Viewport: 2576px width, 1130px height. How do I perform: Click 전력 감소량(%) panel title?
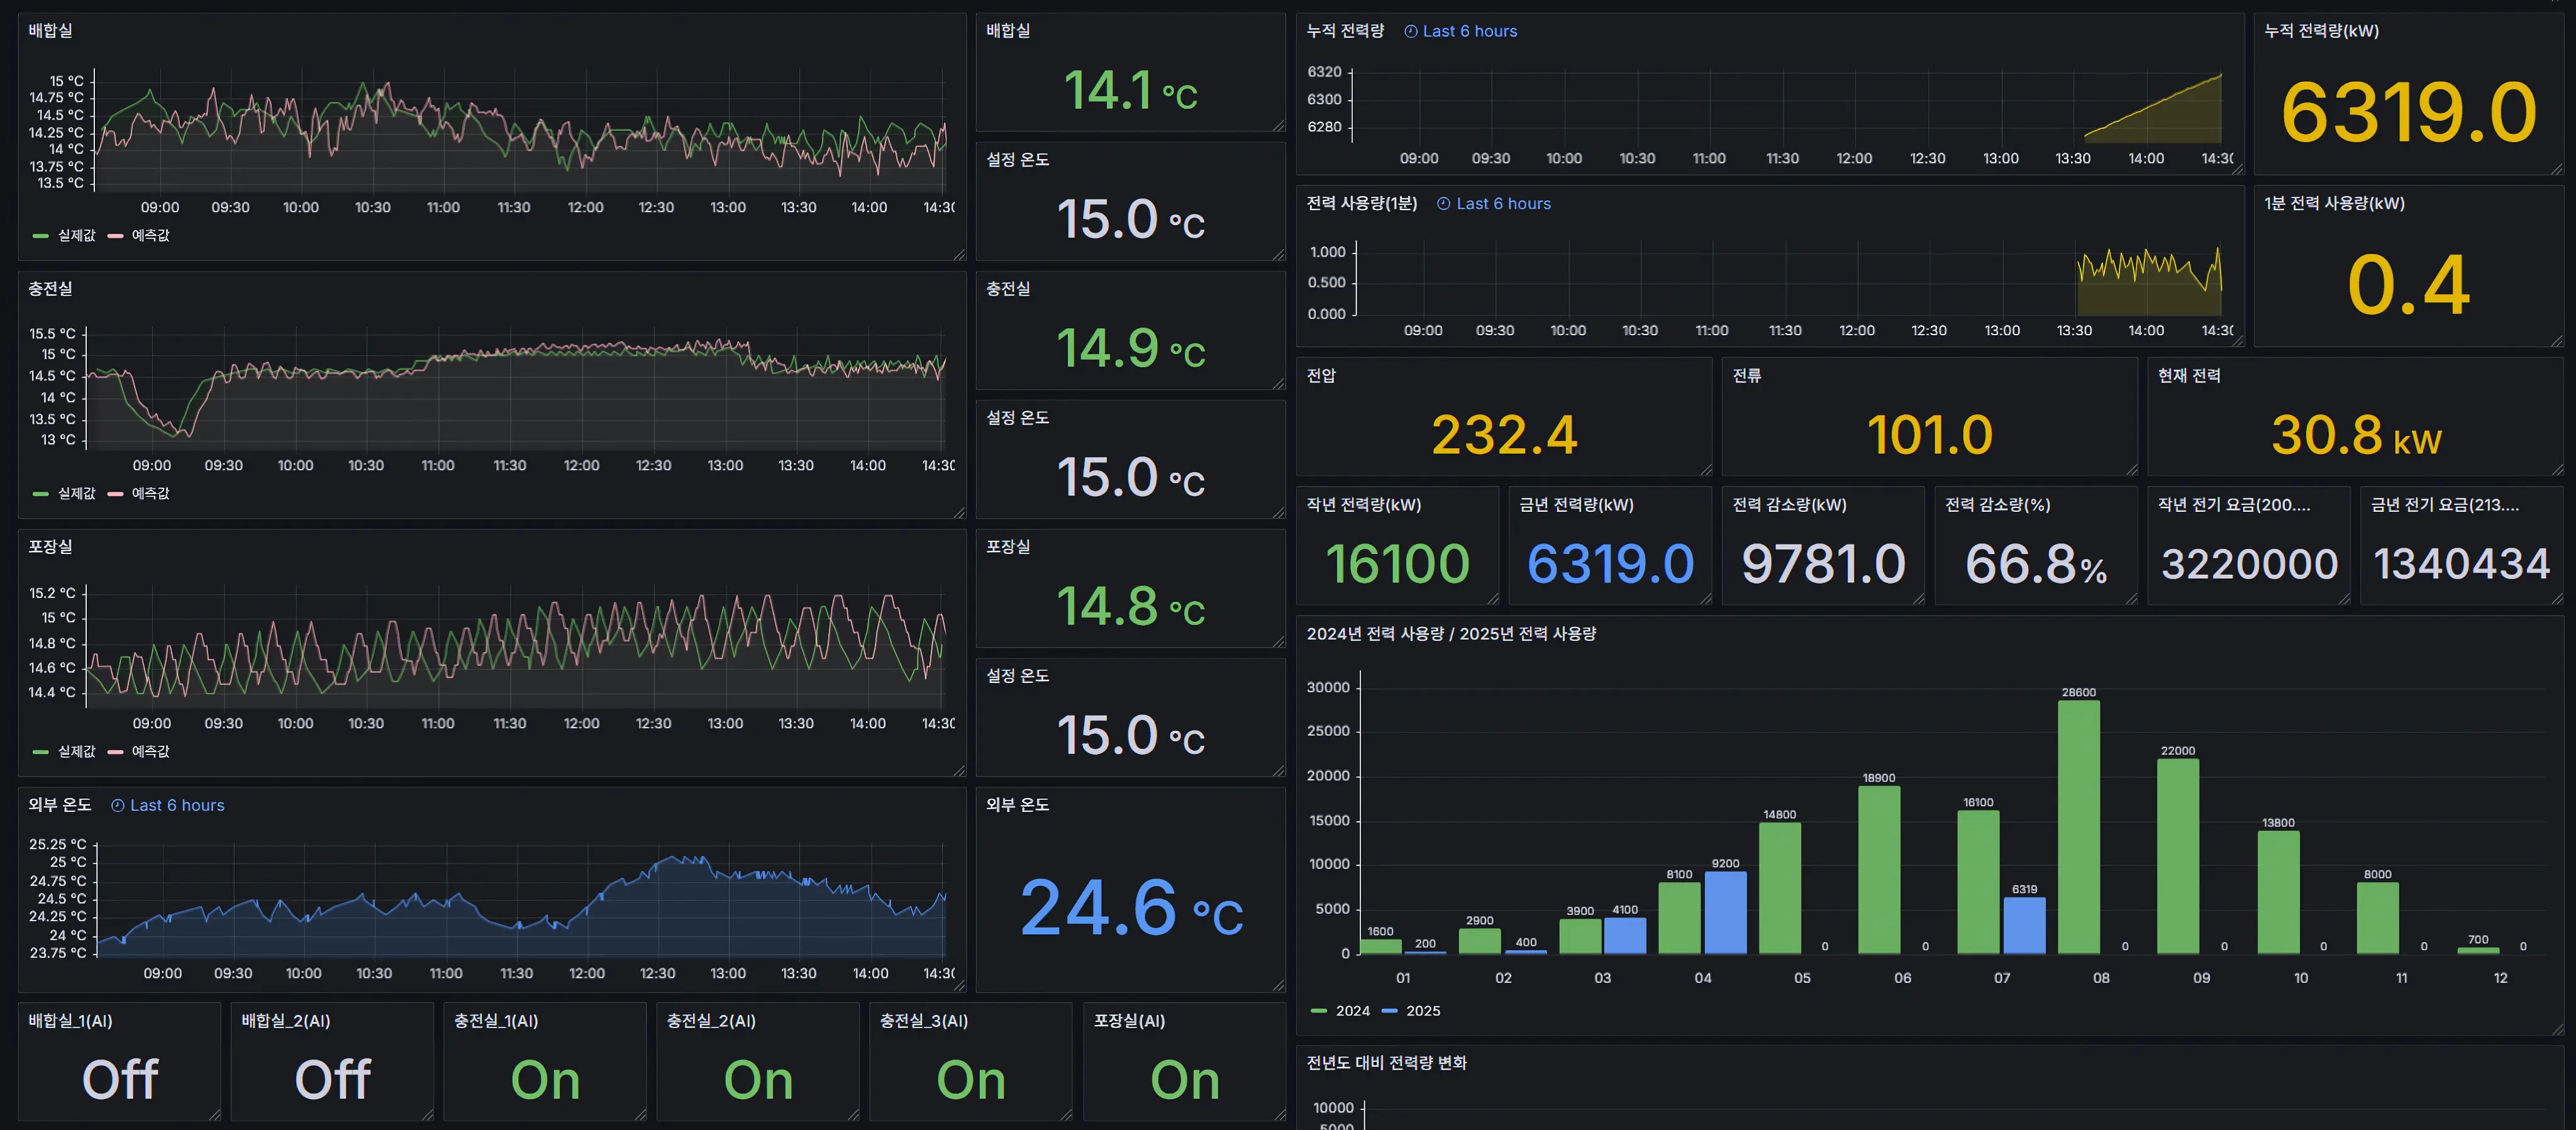pos(1997,505)
